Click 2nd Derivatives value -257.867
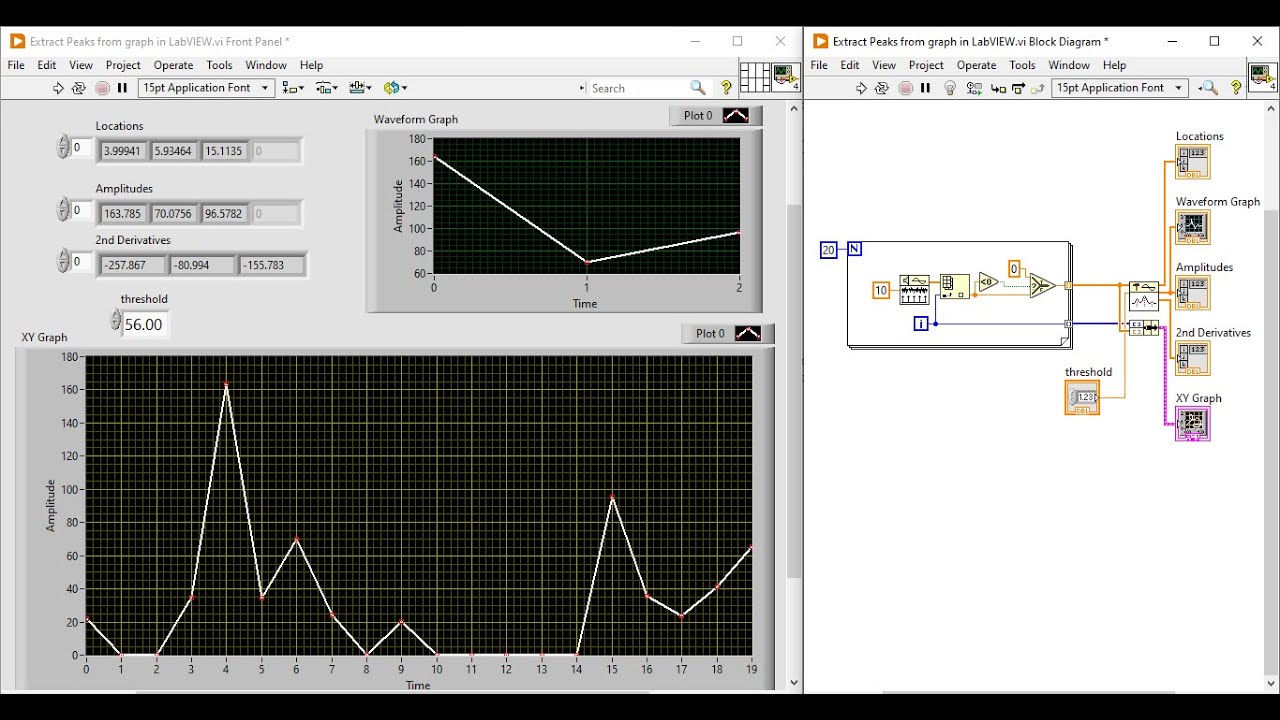The height and width of the screenshot is (720, 1280). (131, 265)
